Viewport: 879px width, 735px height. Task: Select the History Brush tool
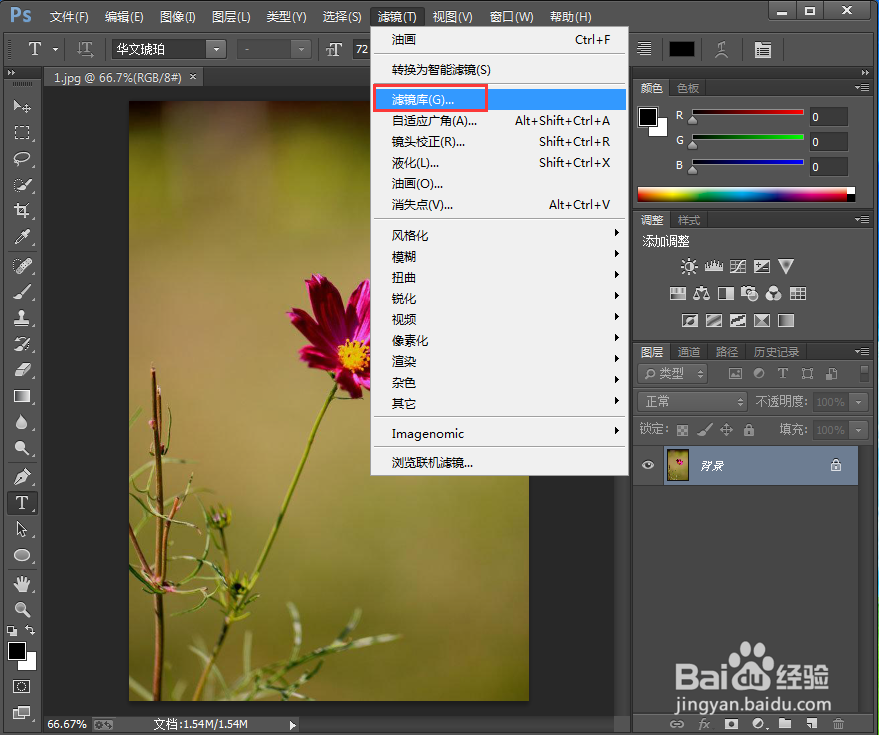pyautogui.click(x=22, y=344)
